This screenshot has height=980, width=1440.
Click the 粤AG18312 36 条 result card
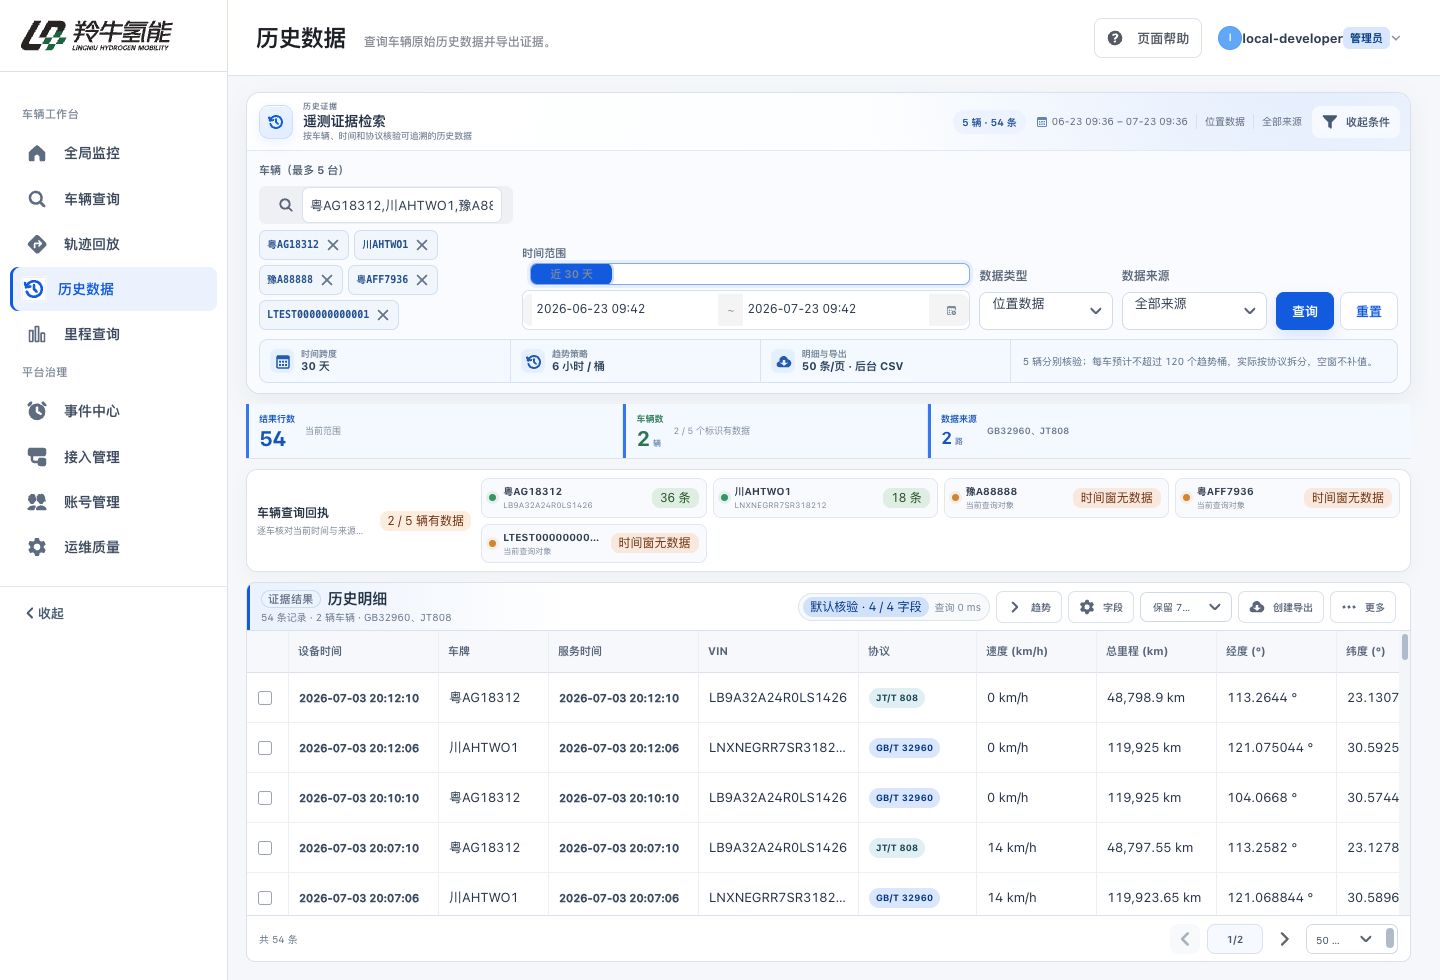594,498
